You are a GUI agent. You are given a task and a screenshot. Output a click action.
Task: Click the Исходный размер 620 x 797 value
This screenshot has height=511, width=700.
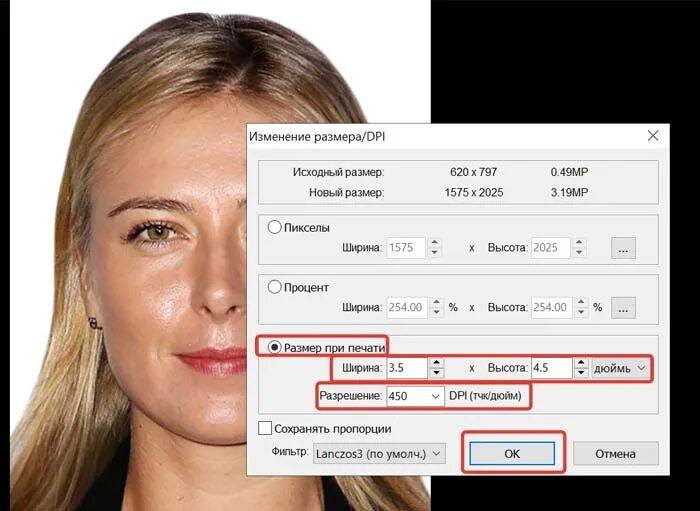point(473,172)
